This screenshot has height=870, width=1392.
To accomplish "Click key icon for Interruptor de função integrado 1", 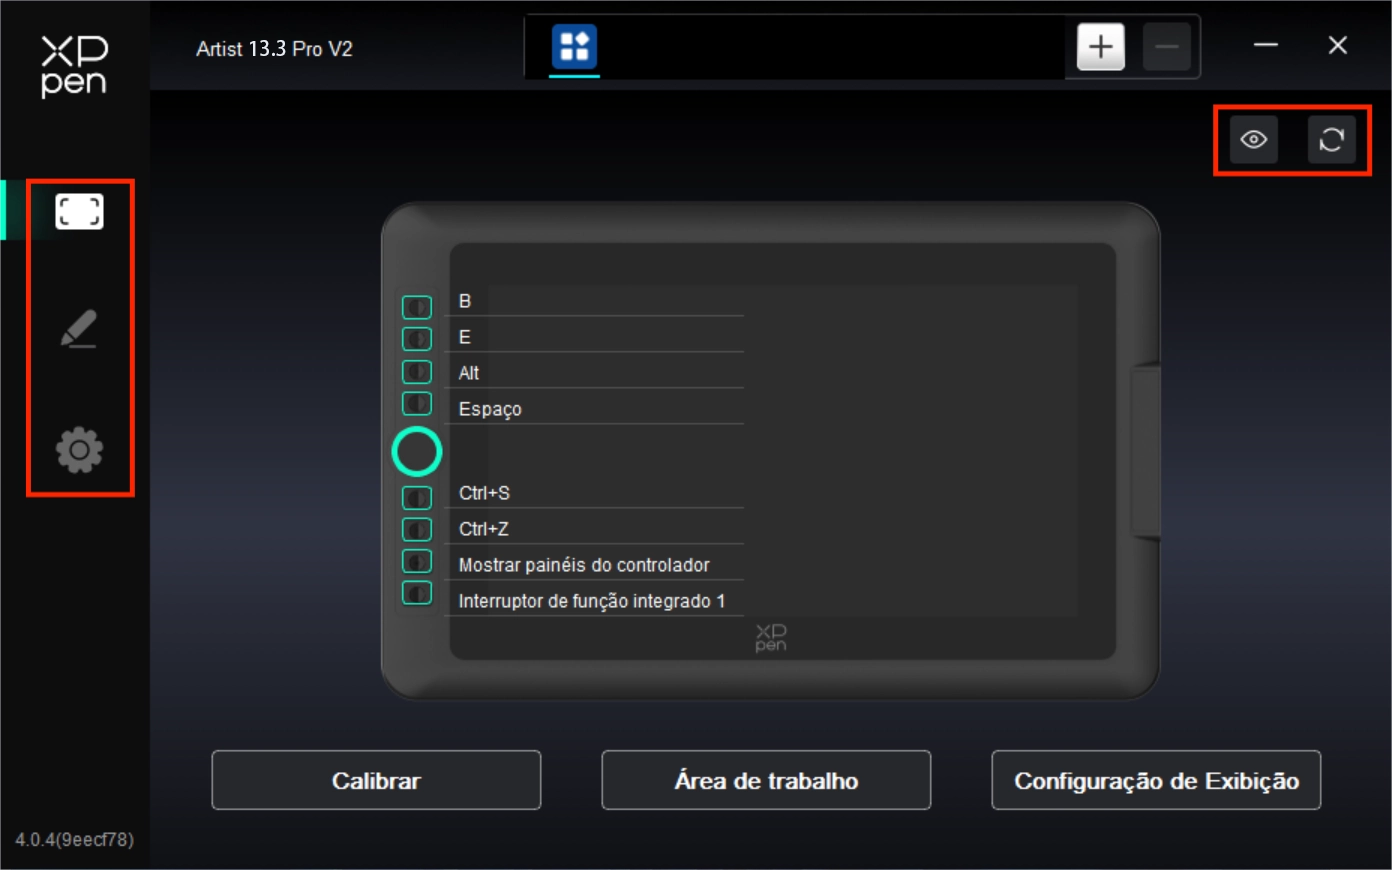I will pyautogui.click(x=417, y=593).
